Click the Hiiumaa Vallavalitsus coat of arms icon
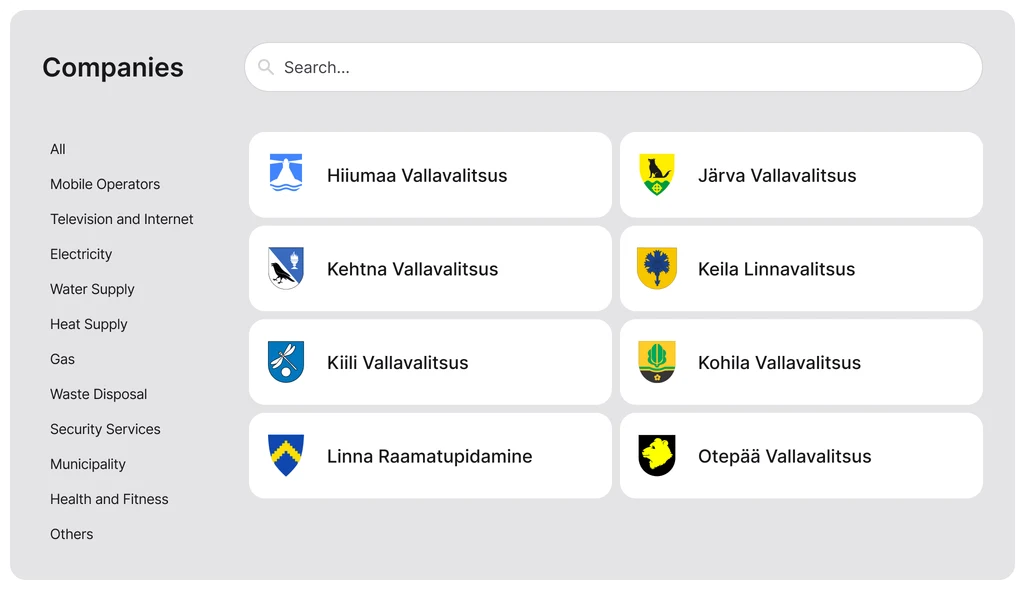This screenshot has height=590, width=1025. pos(285,174)
